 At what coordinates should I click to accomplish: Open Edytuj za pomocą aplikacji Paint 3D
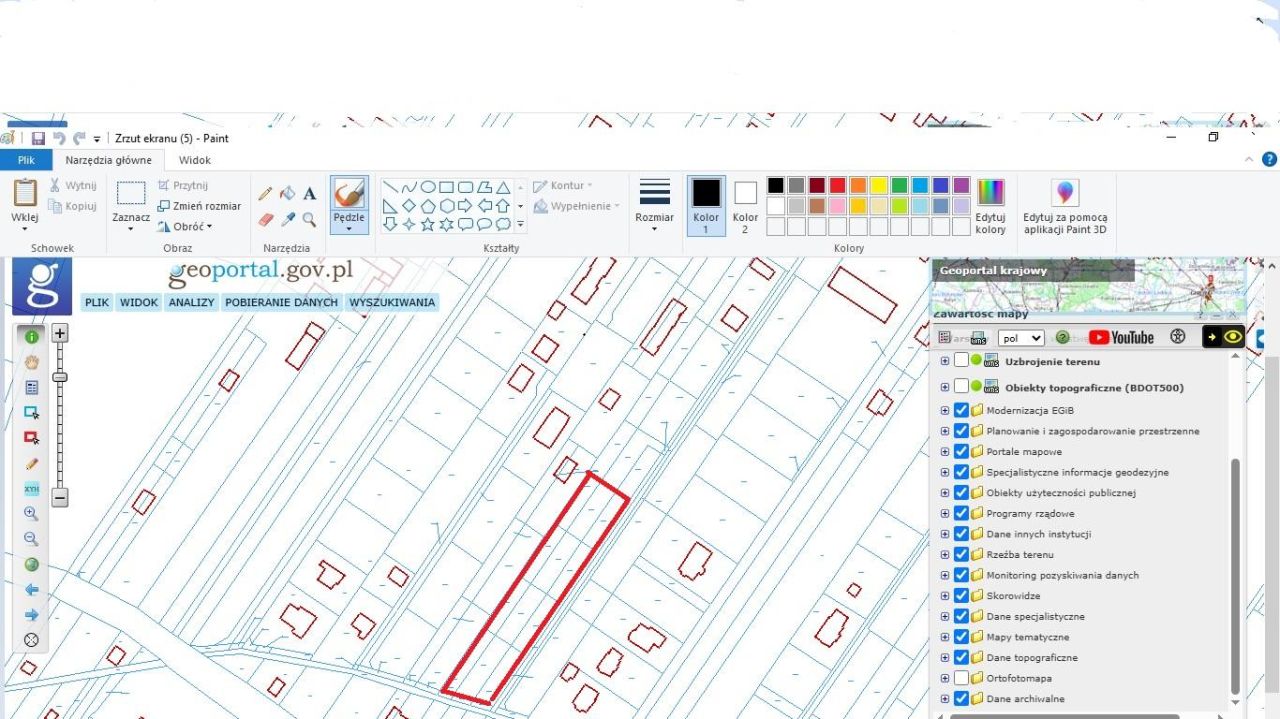tap(1065, 207)
